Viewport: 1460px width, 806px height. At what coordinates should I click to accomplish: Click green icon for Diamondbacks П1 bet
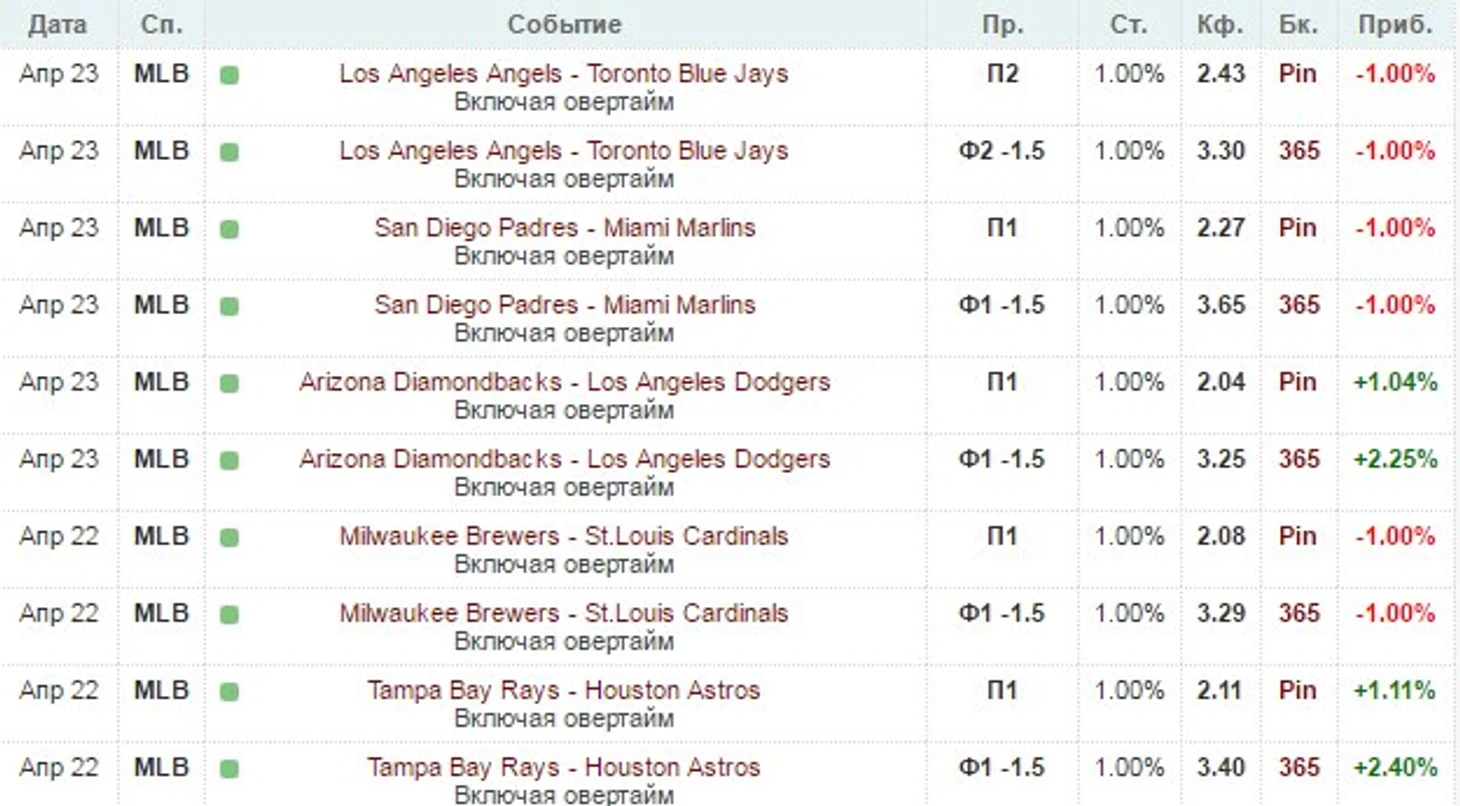(229, 383)
